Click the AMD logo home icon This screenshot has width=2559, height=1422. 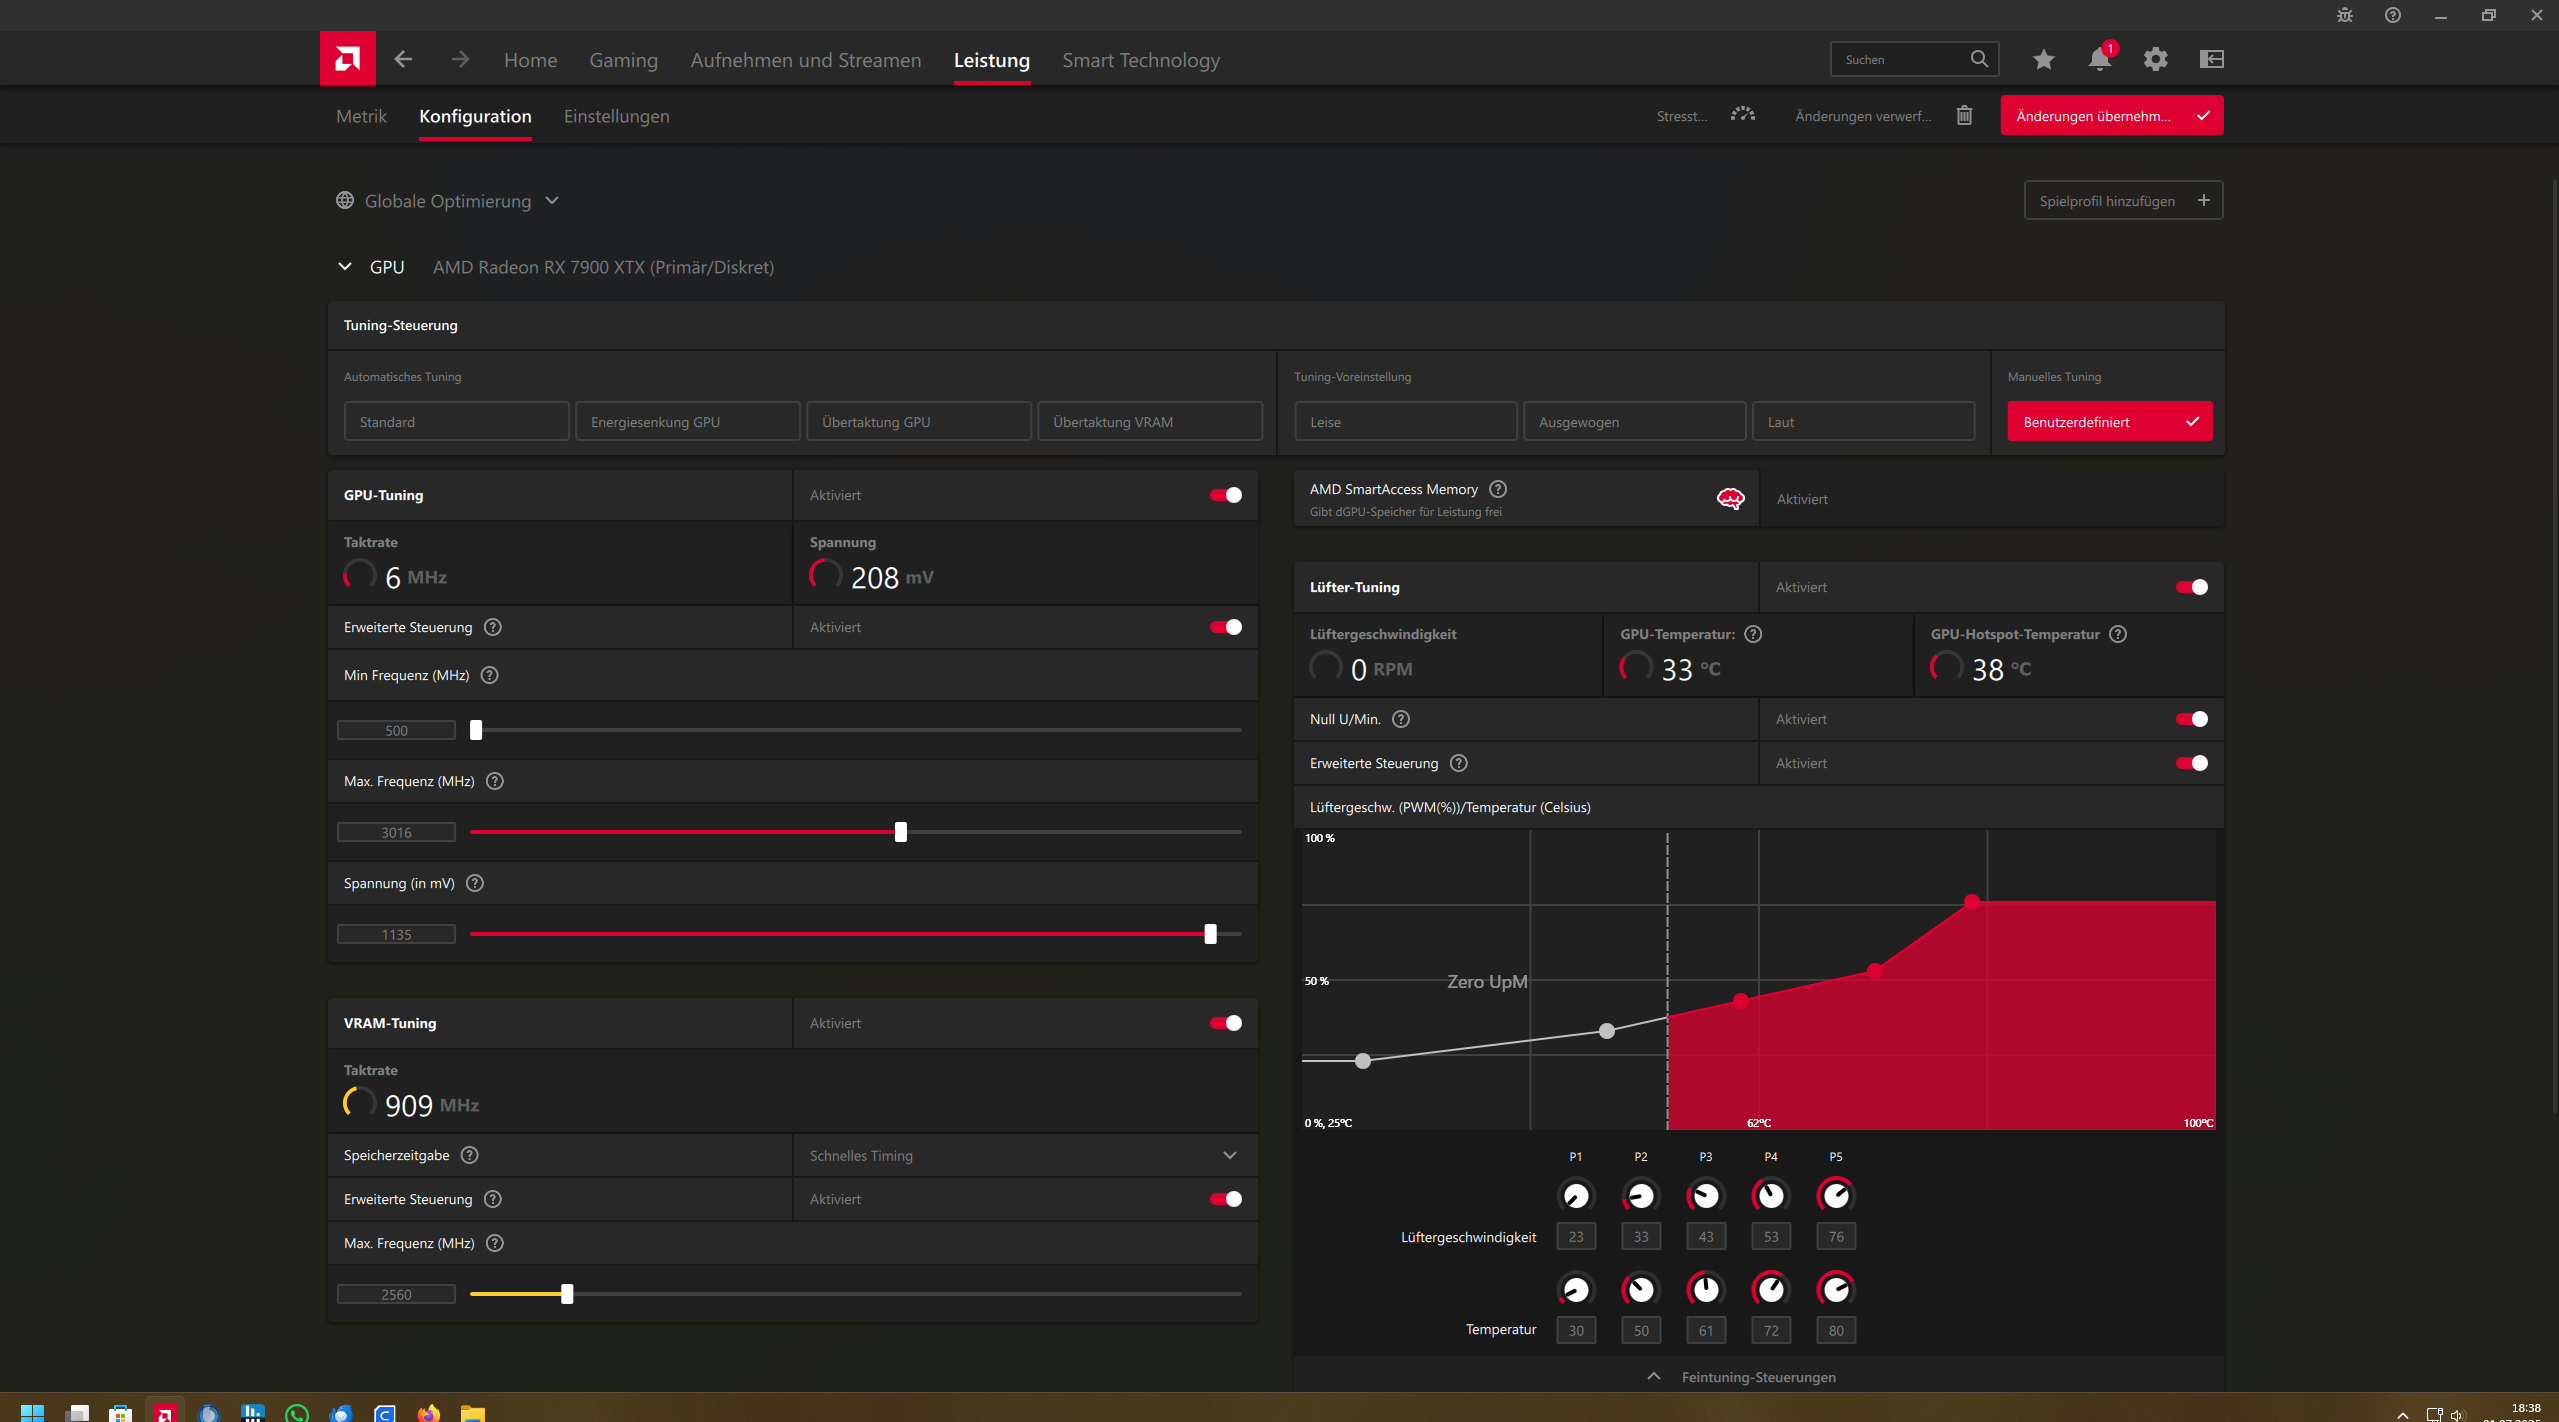click(347, 59)
